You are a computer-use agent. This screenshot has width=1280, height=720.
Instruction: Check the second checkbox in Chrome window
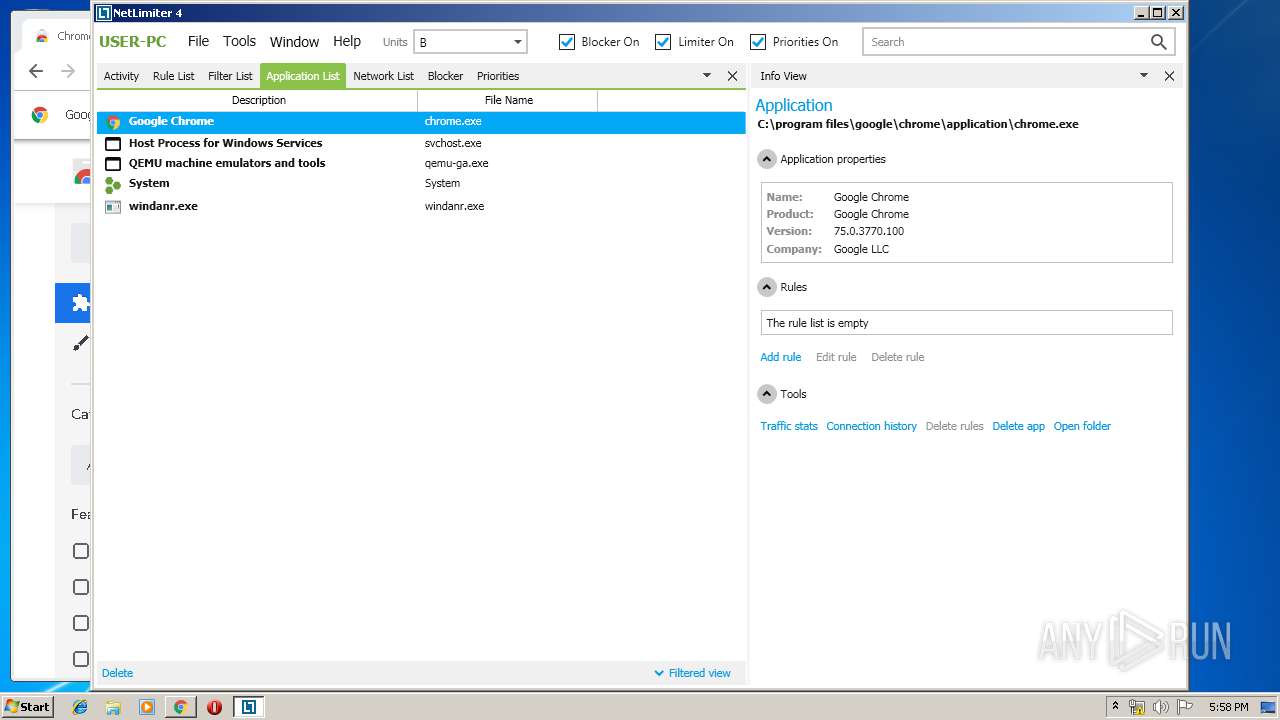81,587
